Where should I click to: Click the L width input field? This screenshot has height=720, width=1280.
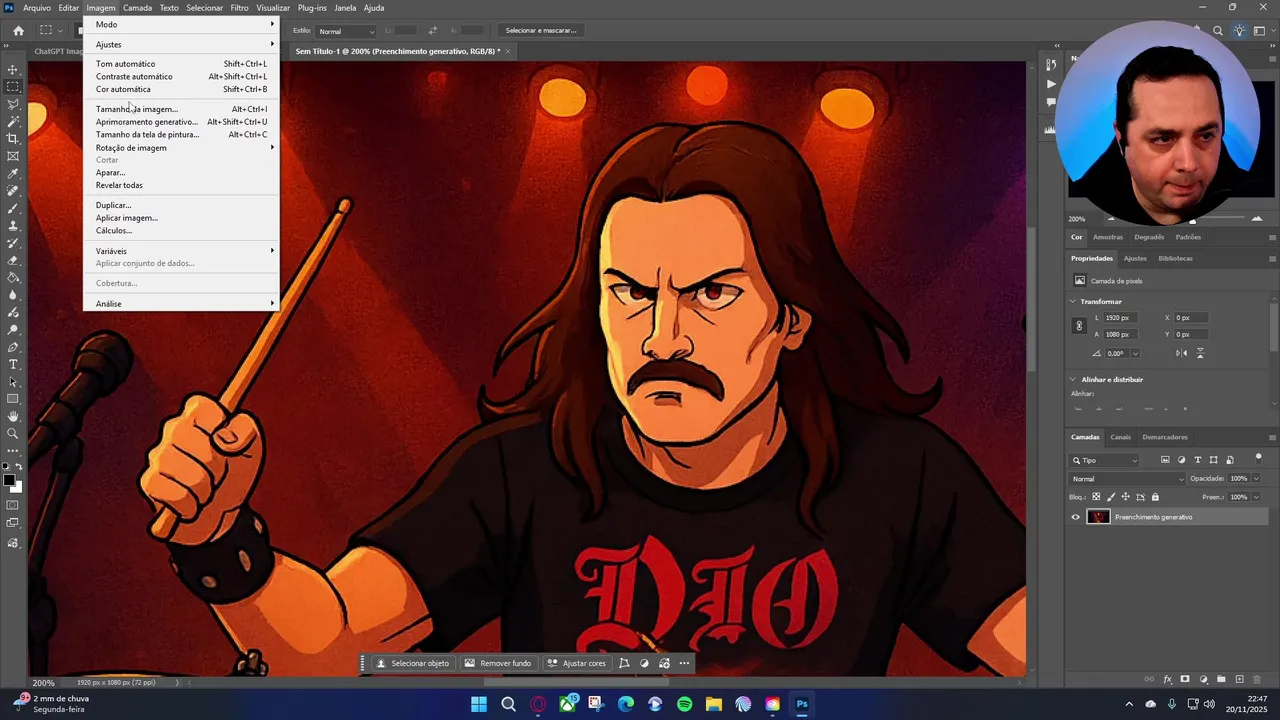point(1119,317)
